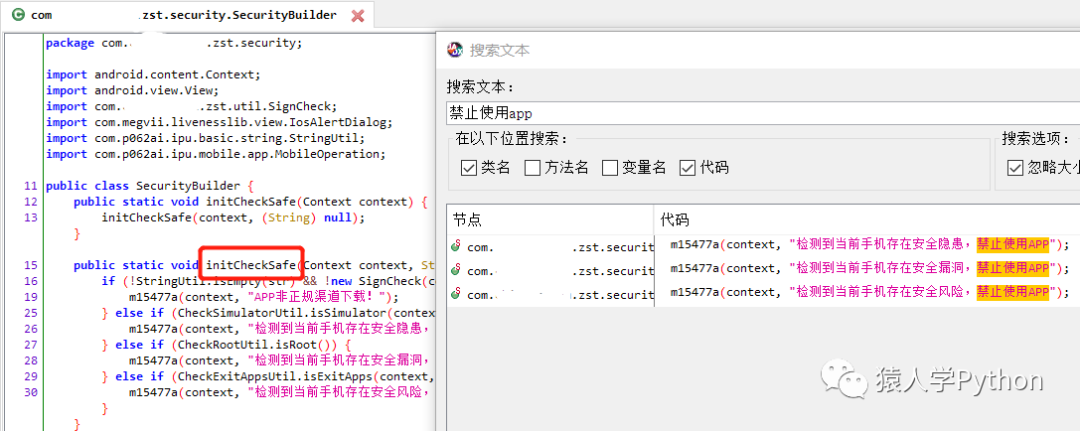Click CheckExitAppsUtil.isExitApps call on line 29
Image resolution: width=1080 pixels, height=431 pixels.
point(275,377)
